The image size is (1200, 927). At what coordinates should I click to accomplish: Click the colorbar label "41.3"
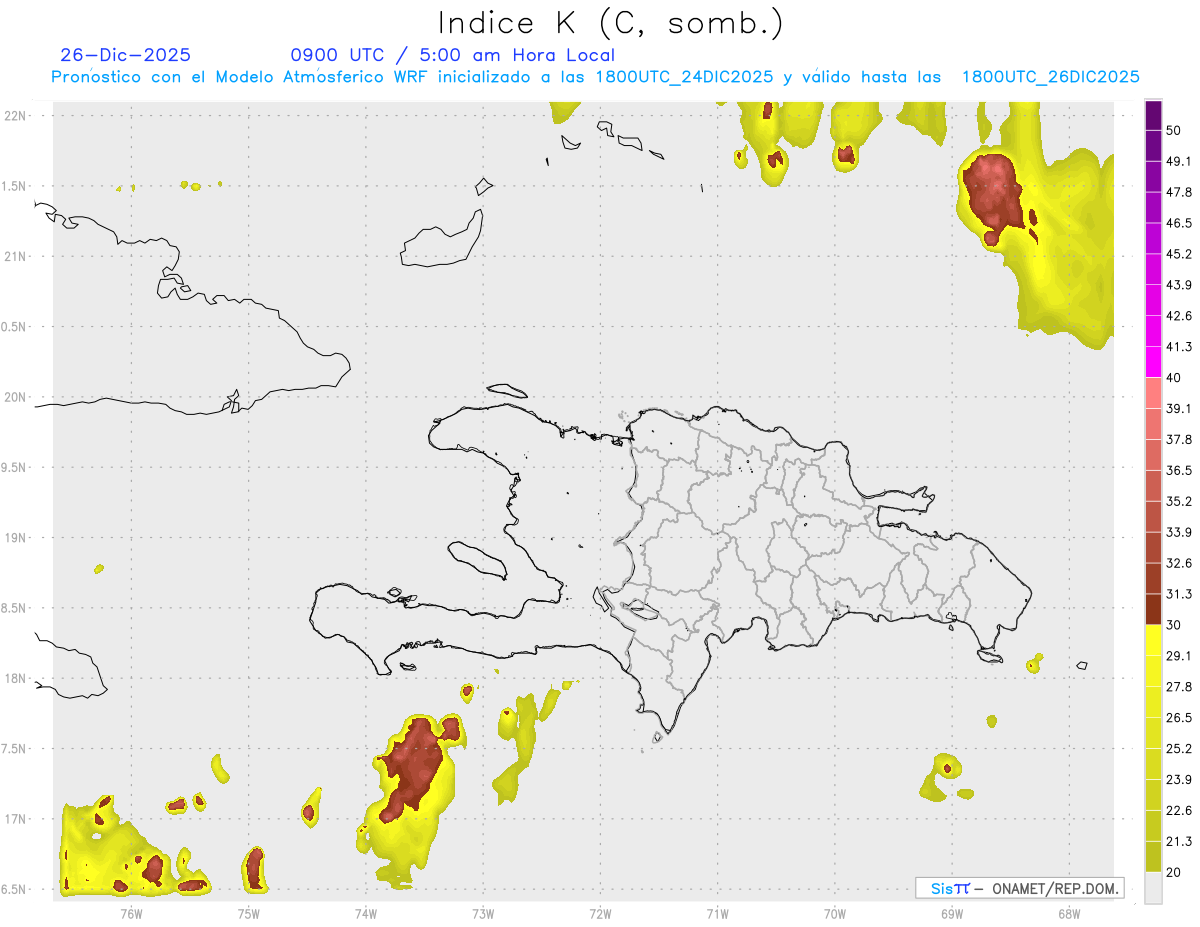point(1179,347)
